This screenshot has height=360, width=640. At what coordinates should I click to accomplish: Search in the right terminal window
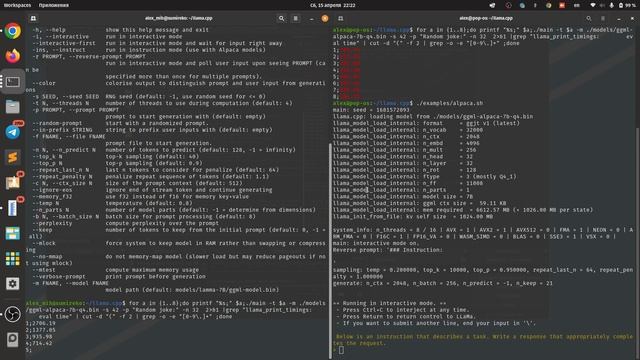(x=589, y=18)
